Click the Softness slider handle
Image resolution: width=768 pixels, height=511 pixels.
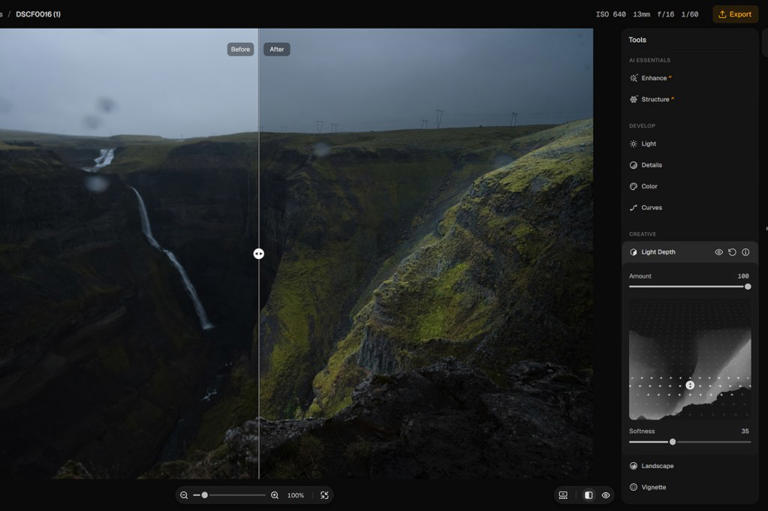(673, 442)
